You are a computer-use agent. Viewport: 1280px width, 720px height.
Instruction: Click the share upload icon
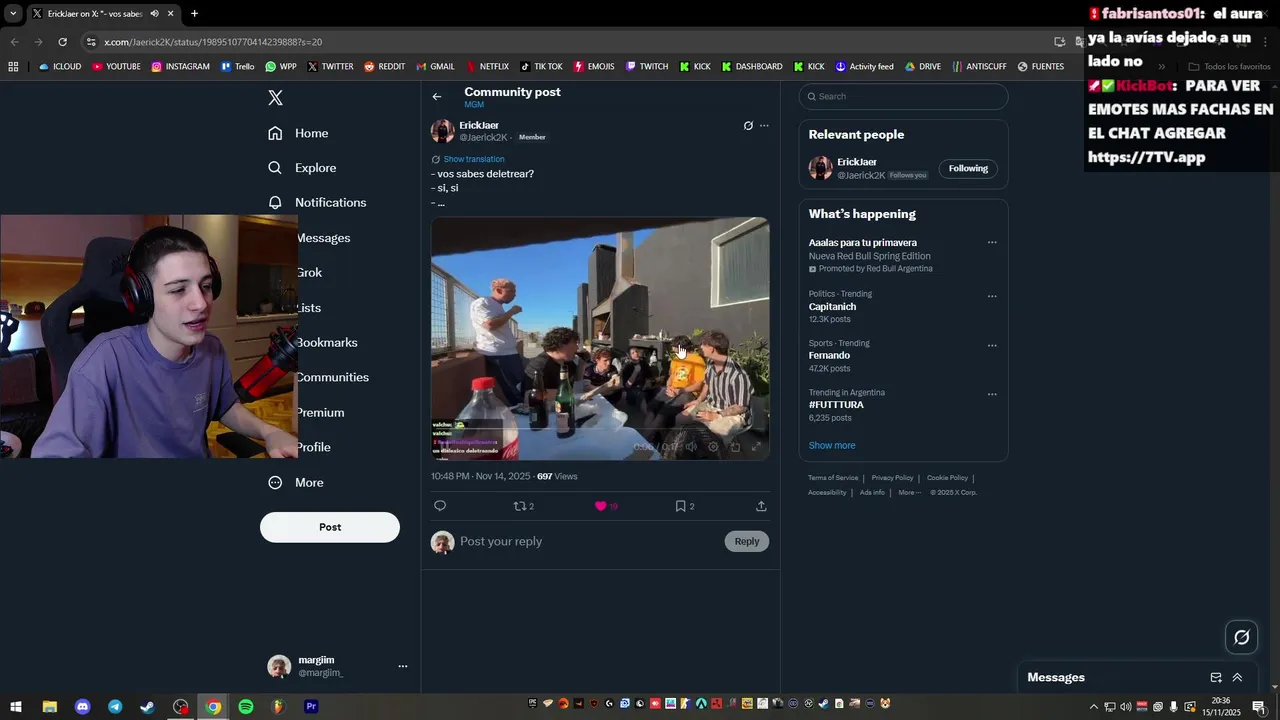[x=761, y=506]
